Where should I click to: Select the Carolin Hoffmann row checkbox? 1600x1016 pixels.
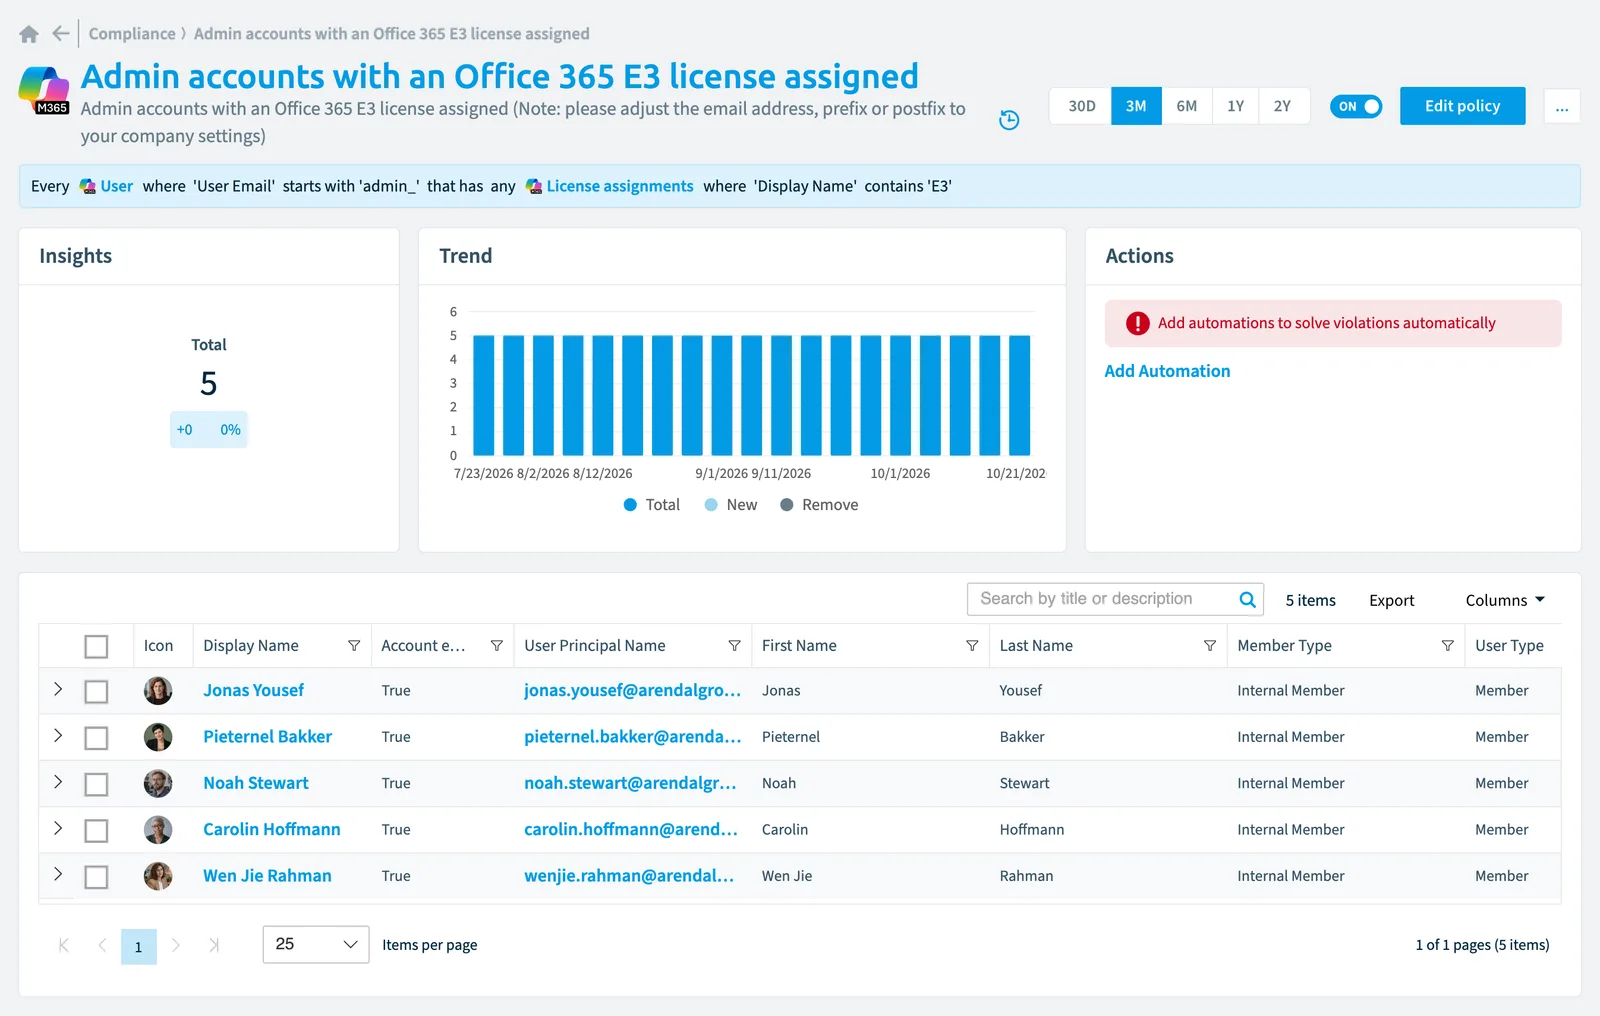coord(96,831)
